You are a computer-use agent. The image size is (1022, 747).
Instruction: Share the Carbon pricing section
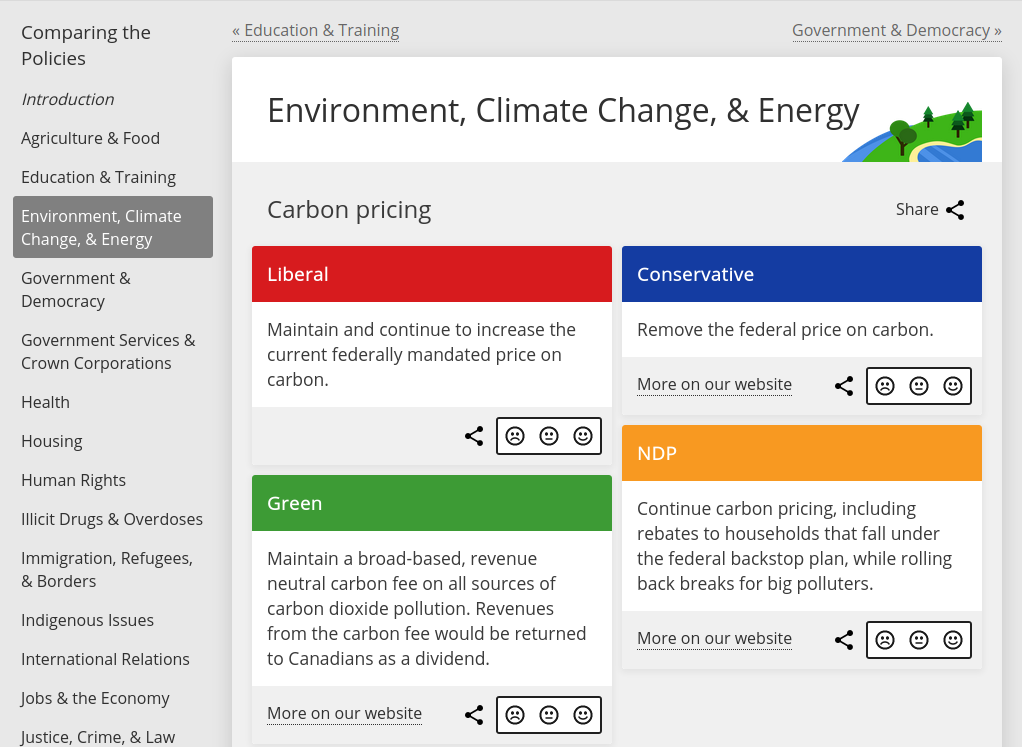(954, 210)
